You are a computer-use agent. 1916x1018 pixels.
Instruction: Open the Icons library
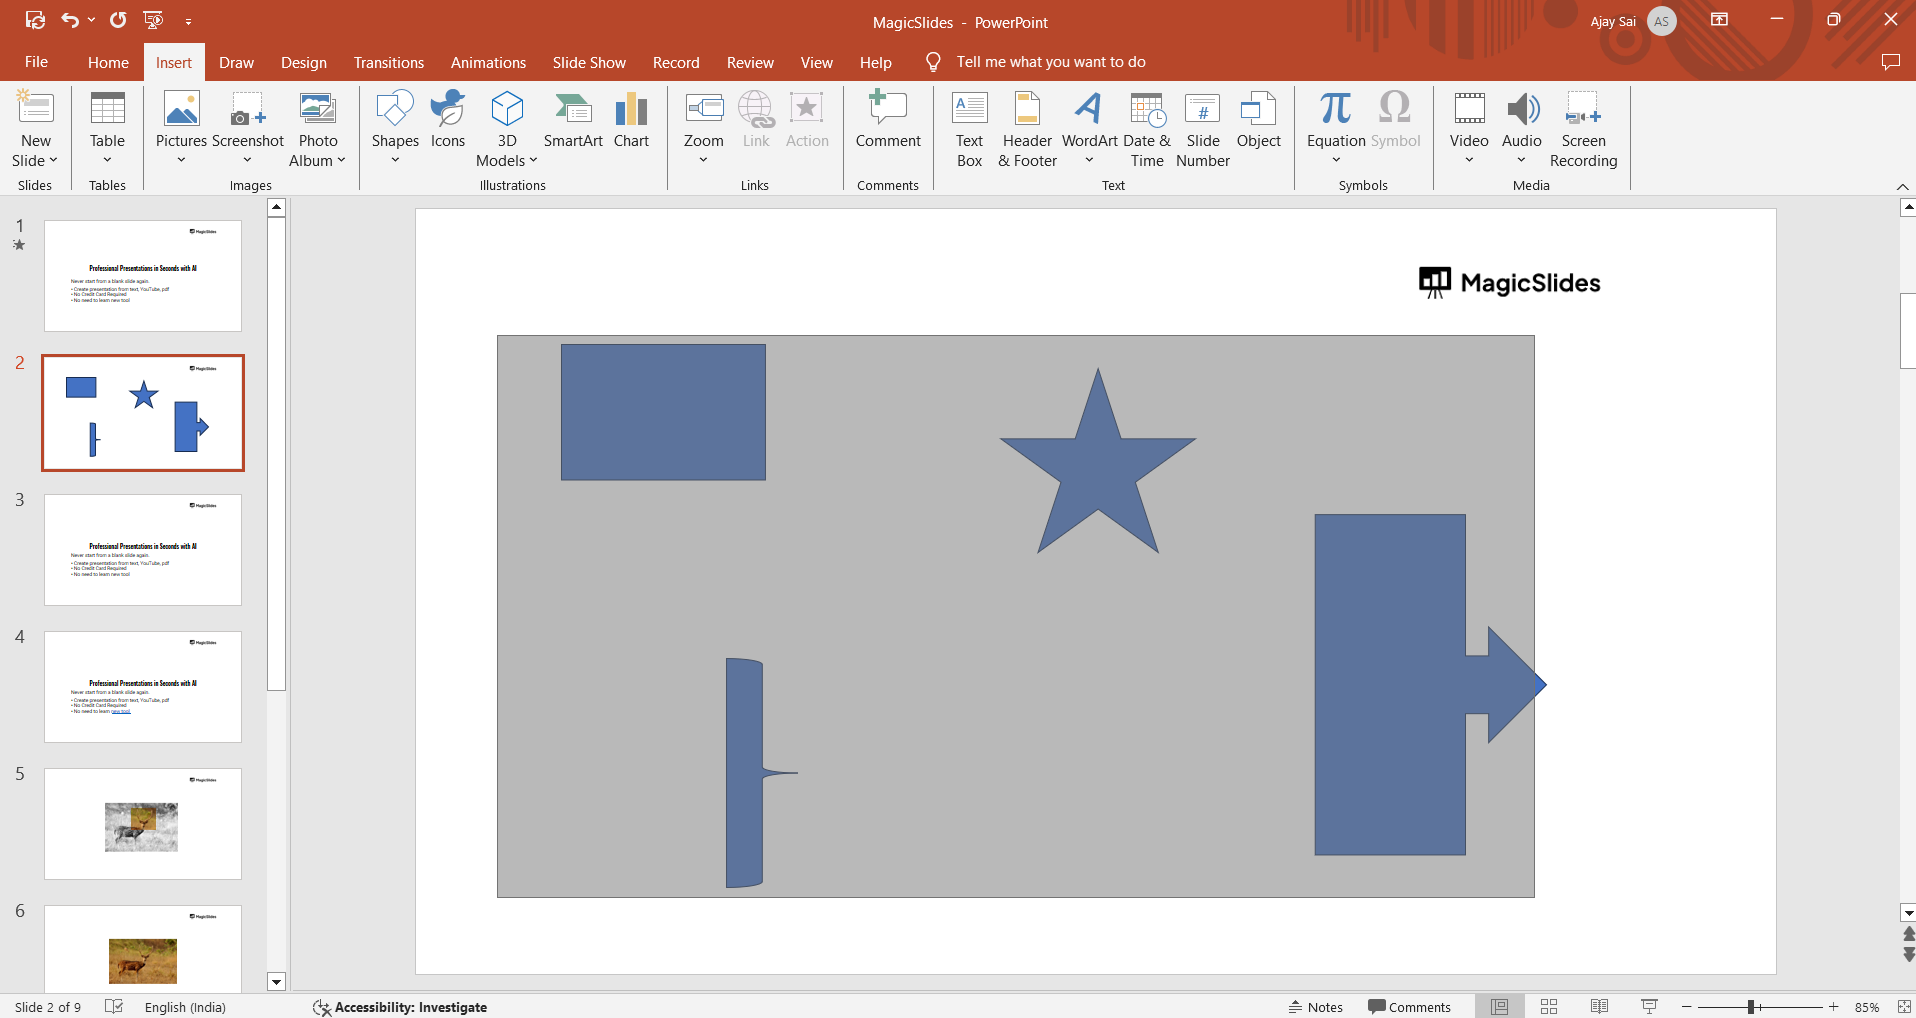coord(447,121)
